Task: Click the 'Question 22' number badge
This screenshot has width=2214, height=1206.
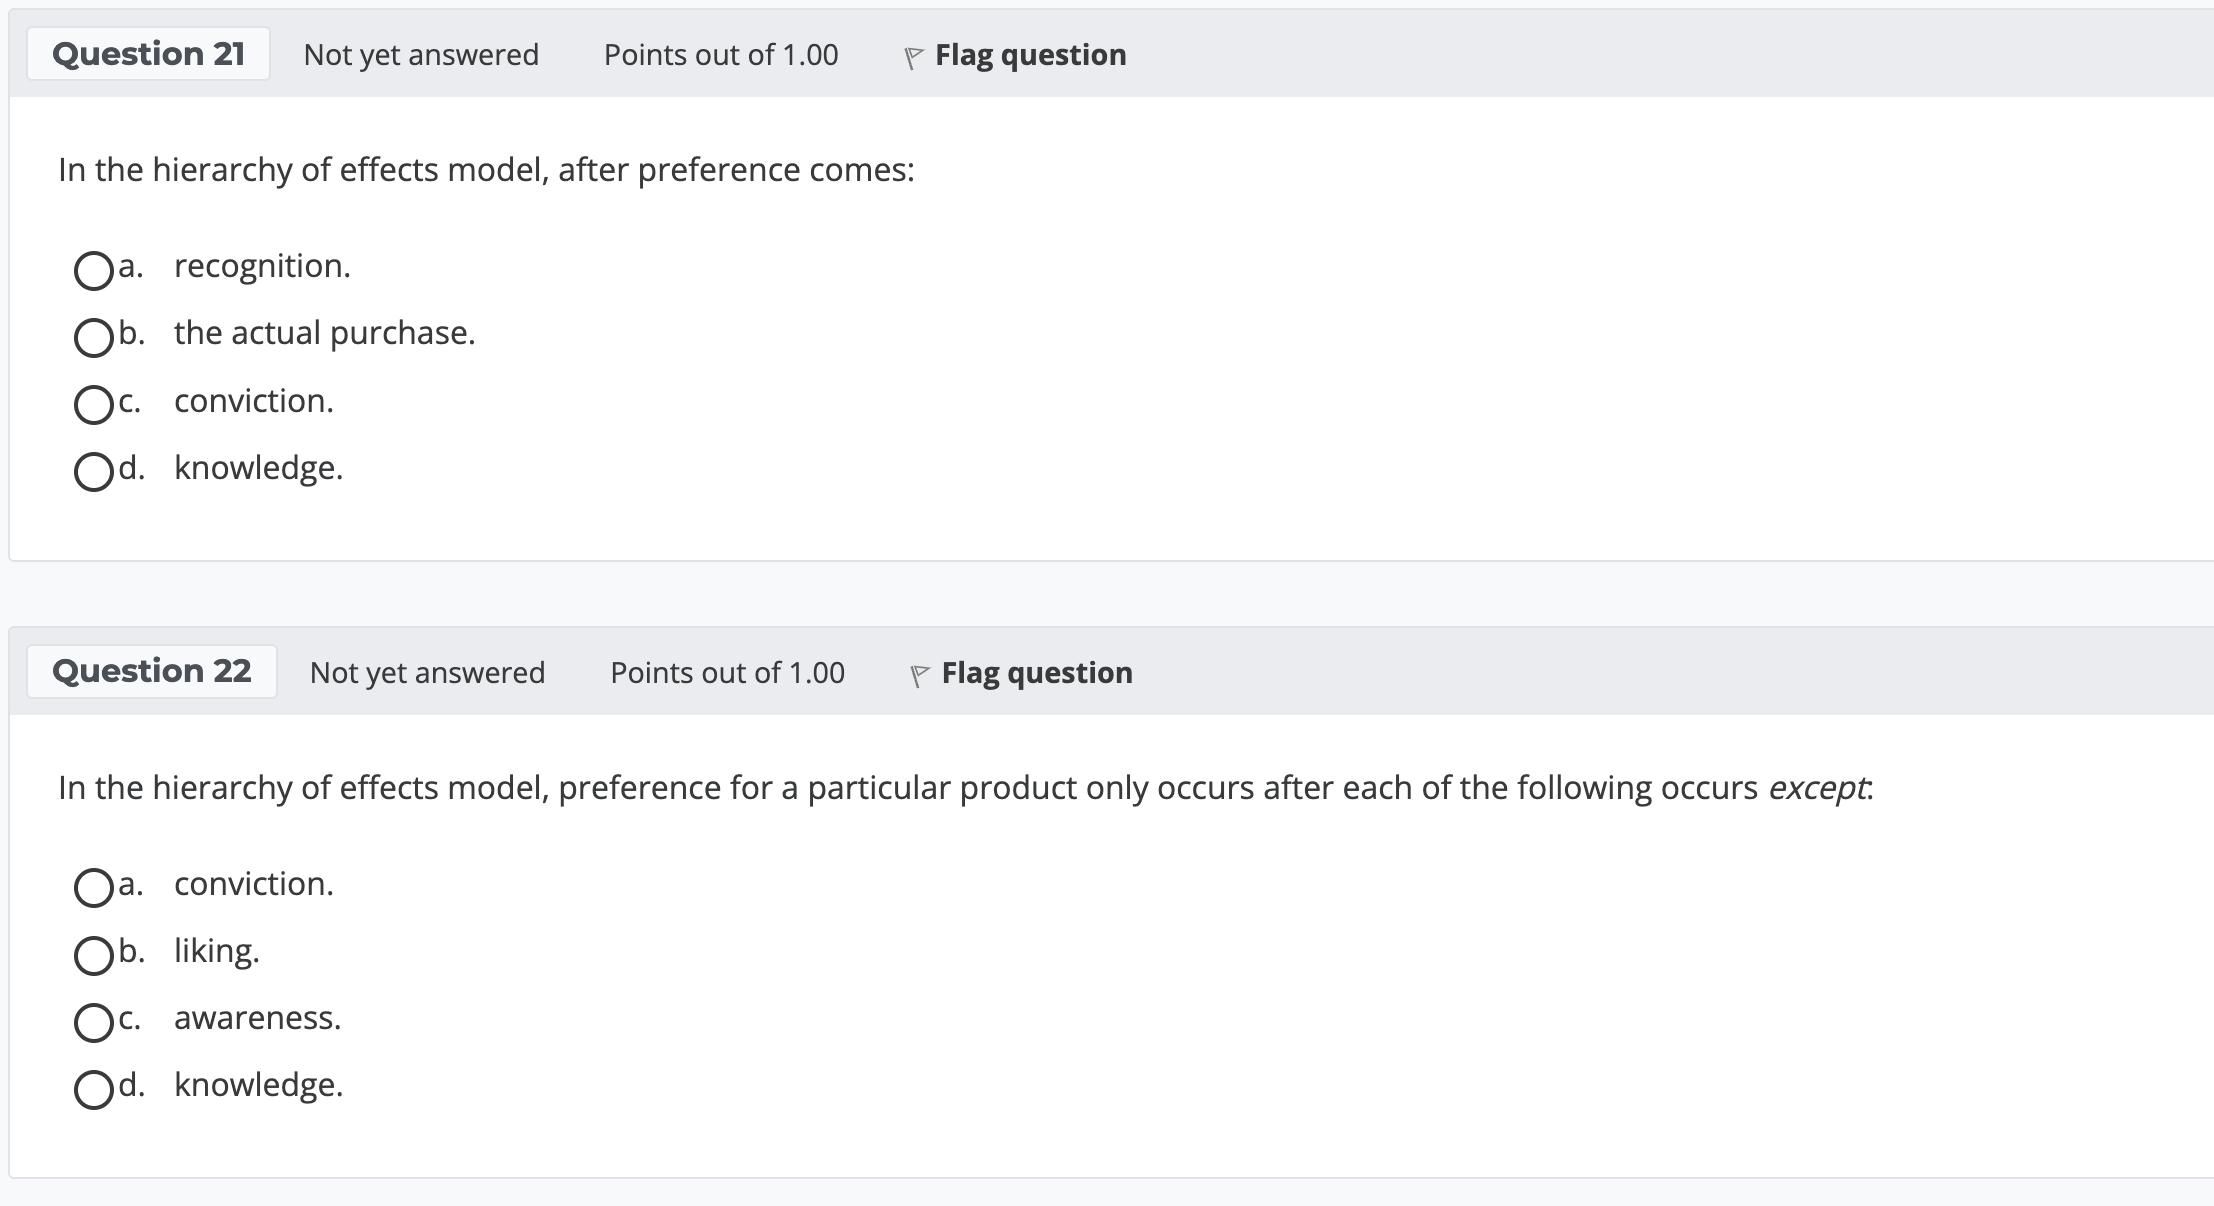Action: click(152, 671)
